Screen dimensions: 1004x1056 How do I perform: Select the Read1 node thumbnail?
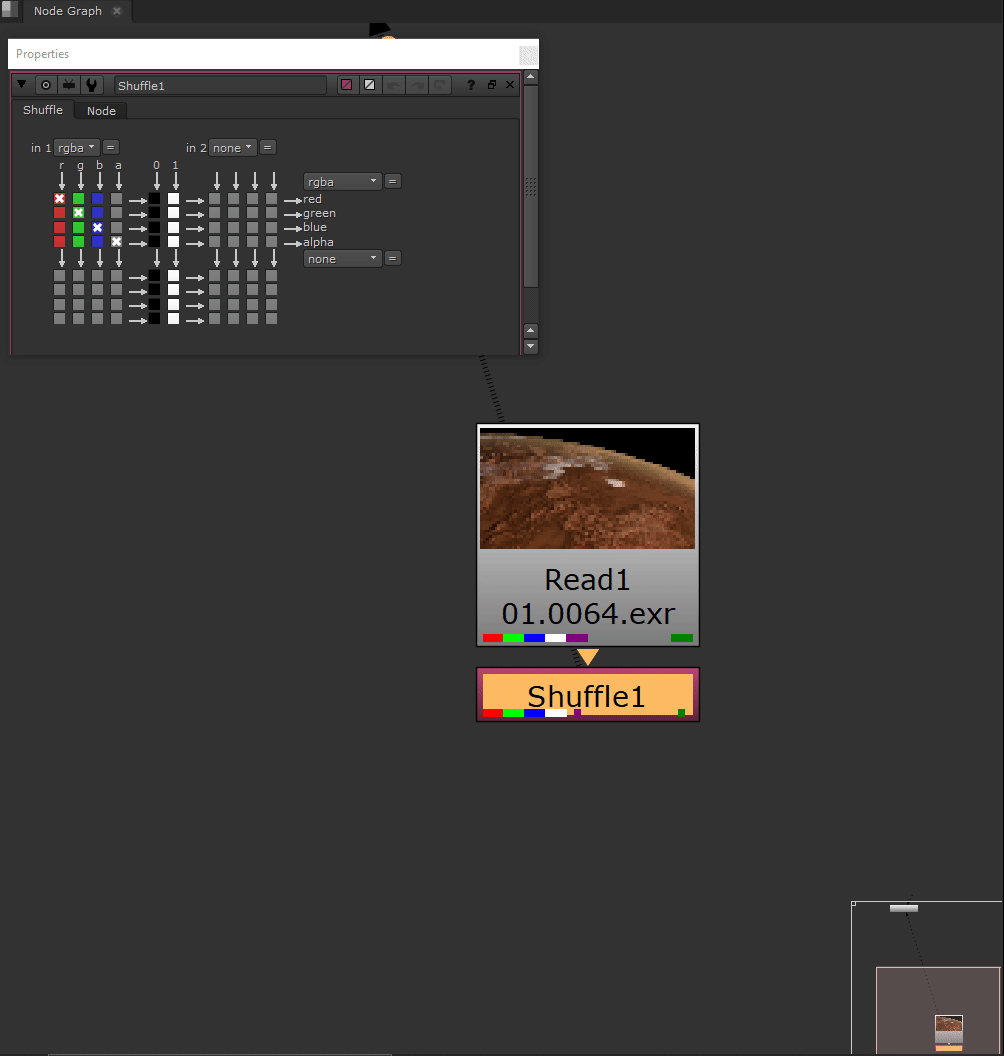pyautogui.click(x=587, y=488)
